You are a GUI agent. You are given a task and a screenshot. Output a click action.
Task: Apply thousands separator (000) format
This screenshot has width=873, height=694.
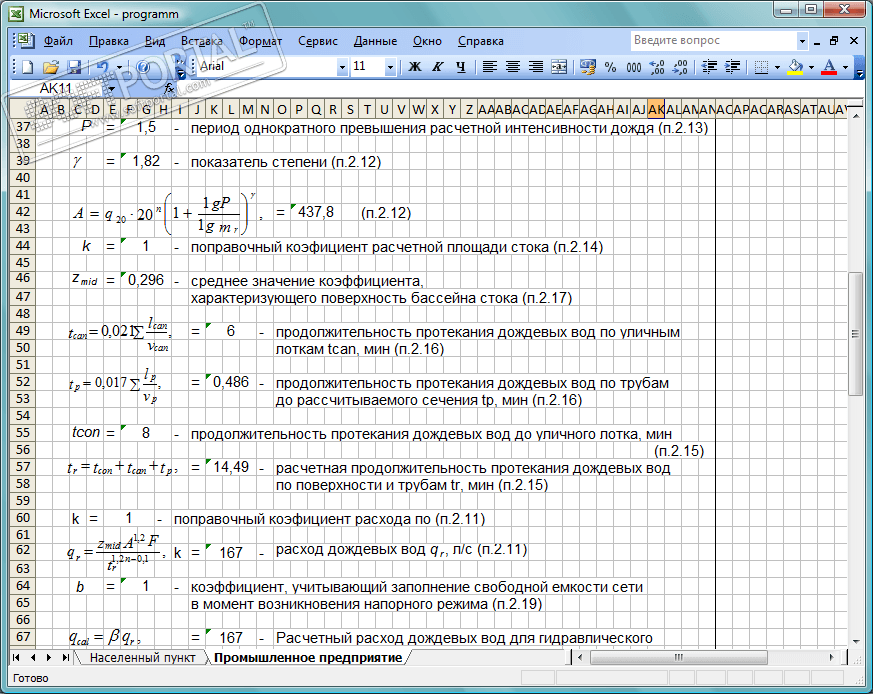pyautogui.click(x=634, y=67)
